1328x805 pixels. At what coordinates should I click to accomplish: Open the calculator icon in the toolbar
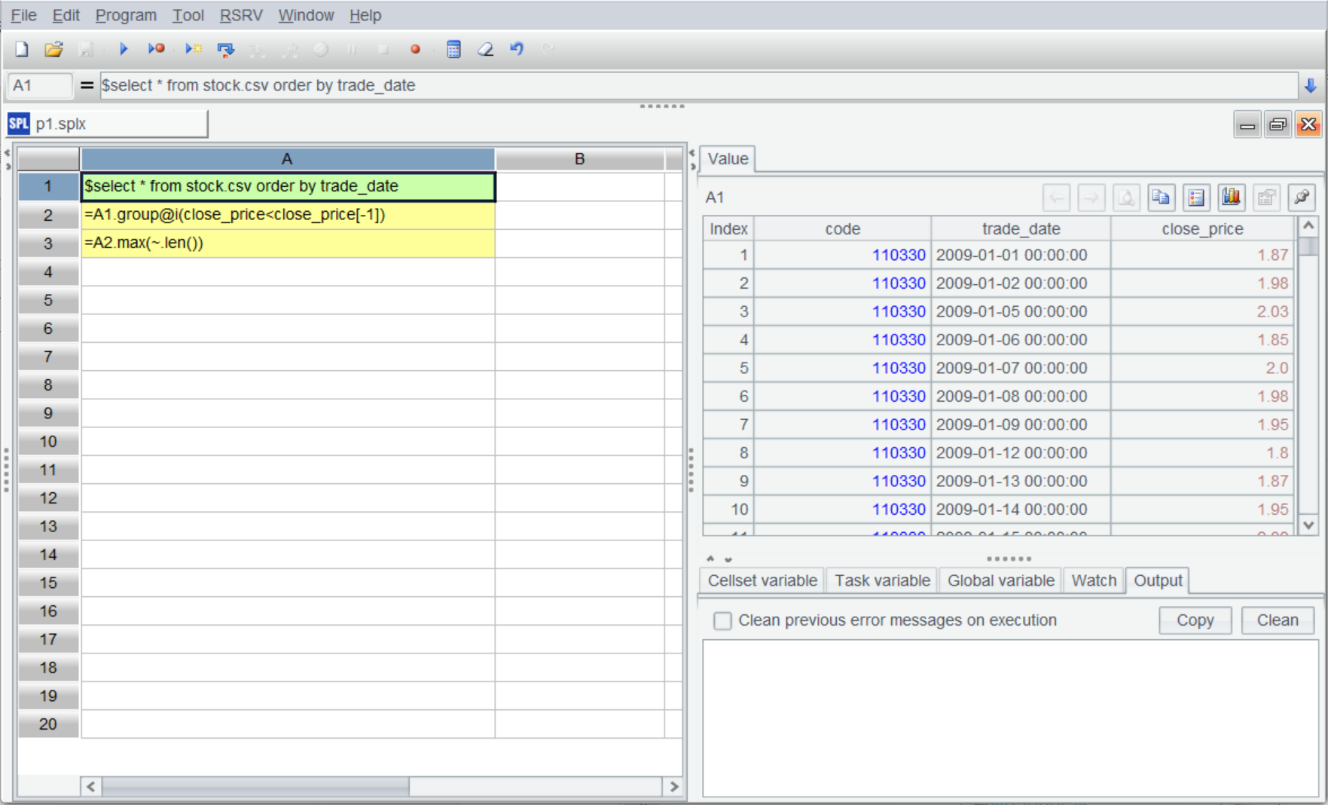[x=453, y=49]
